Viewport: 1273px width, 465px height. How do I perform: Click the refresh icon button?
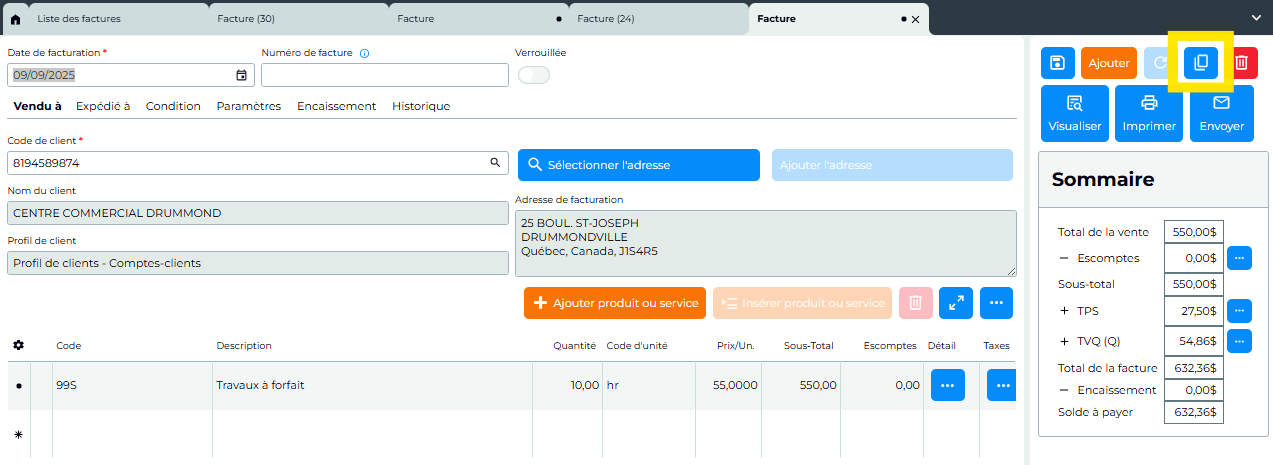click(x=1160, y=63)
